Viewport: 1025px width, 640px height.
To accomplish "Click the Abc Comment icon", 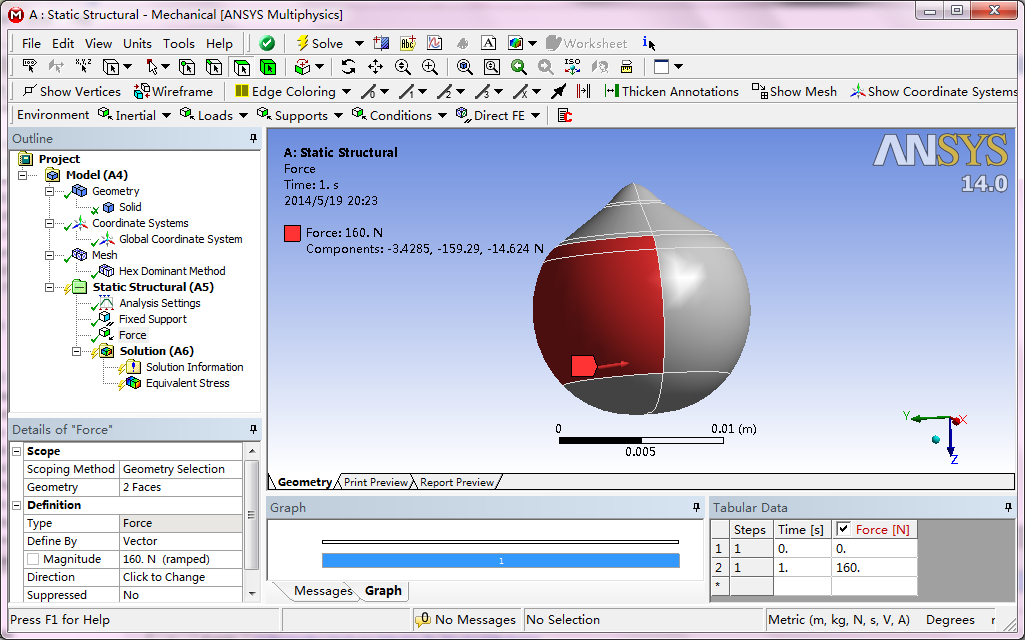I will pos(408,43).
